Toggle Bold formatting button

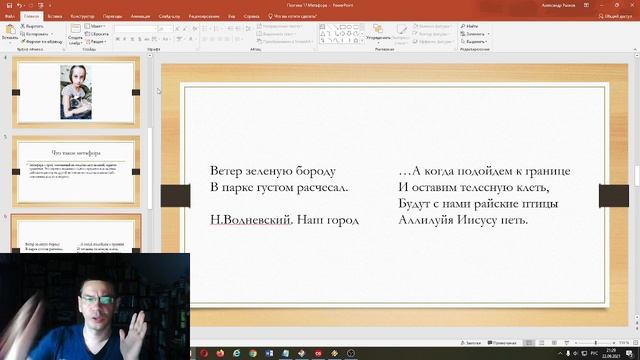(x=118, y=39)
